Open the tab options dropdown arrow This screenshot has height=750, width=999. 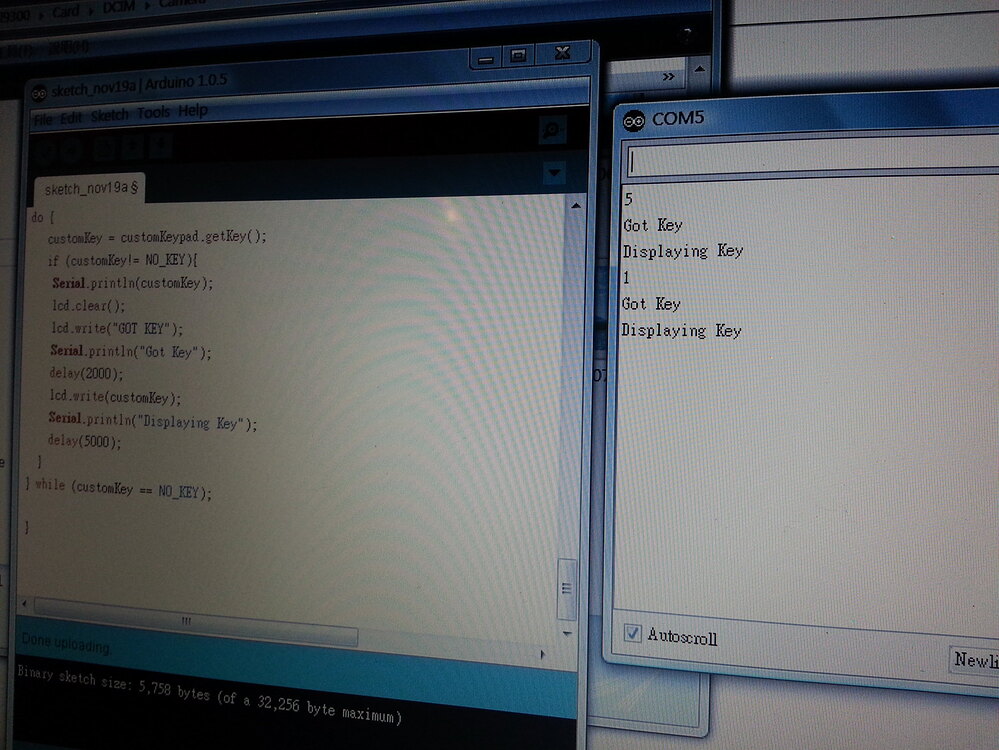tap(554, 172)
